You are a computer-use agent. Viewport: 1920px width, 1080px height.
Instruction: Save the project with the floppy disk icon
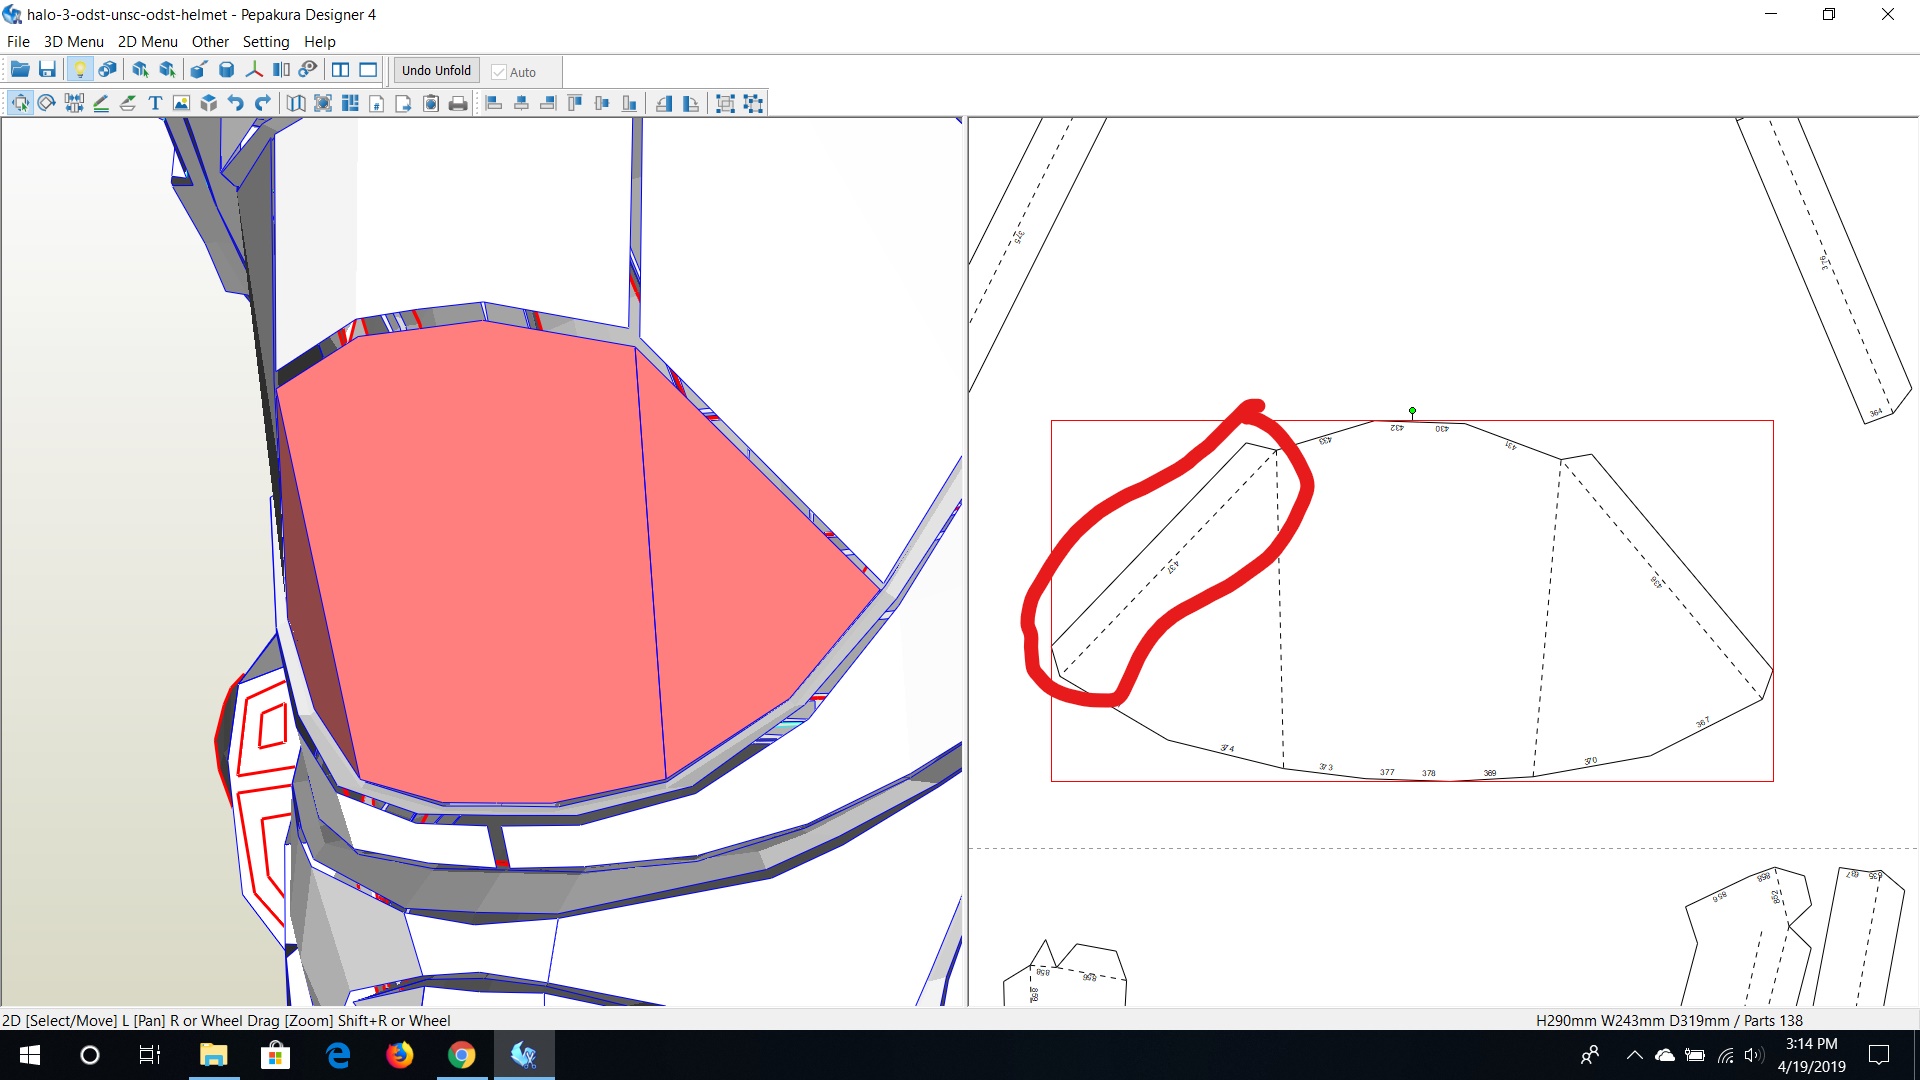coord(47,70)
